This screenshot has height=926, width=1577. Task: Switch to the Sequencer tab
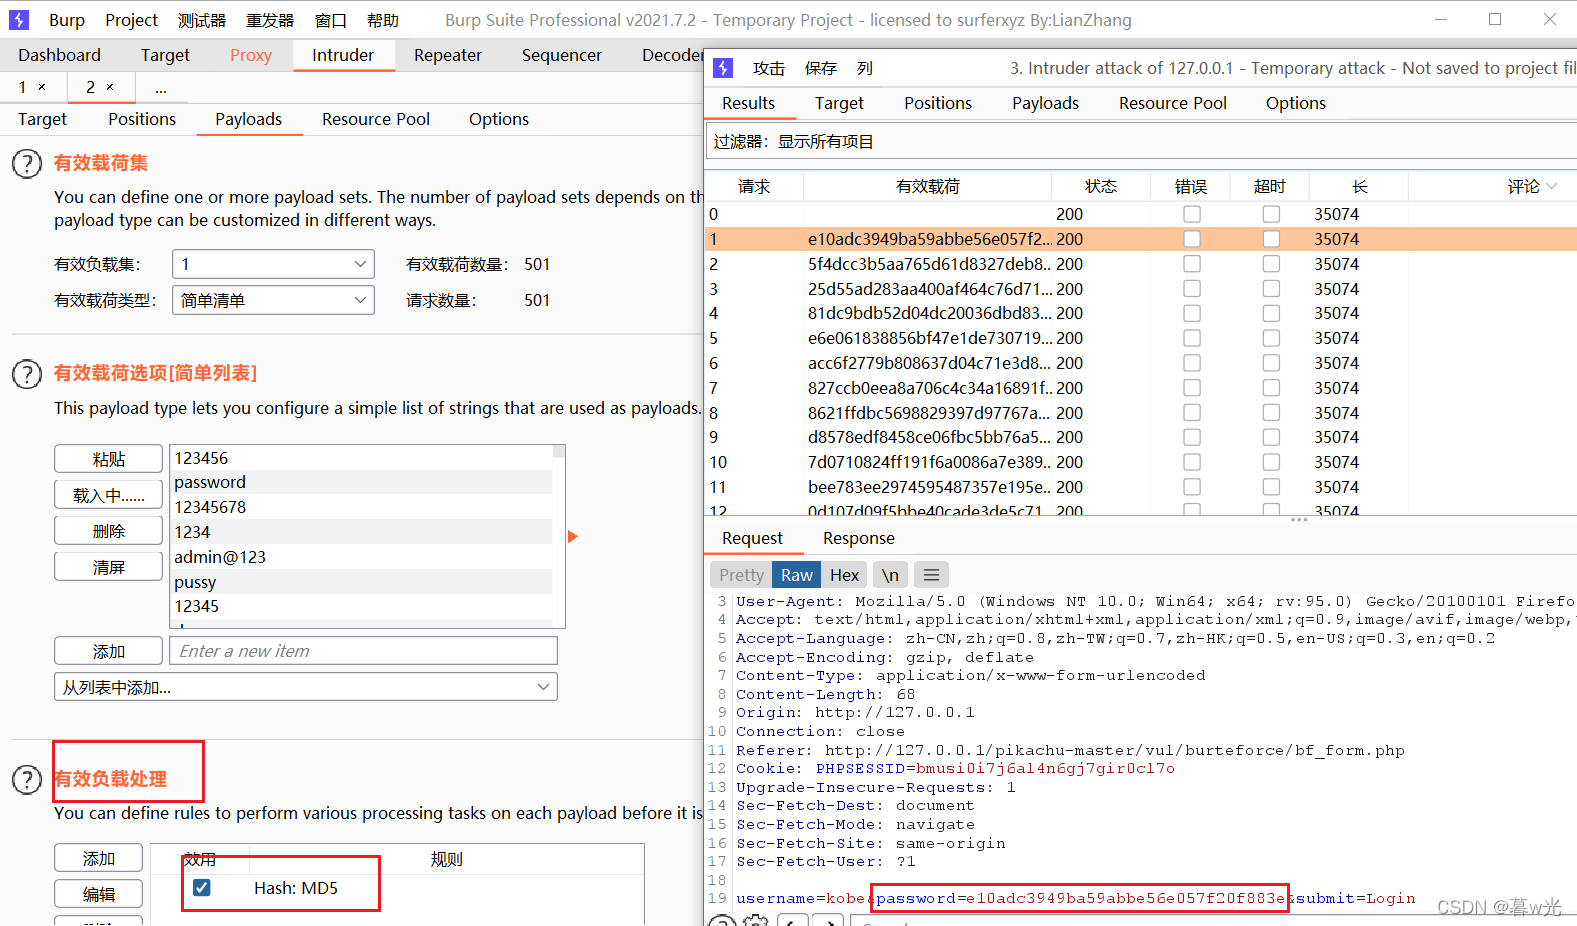pos(562,55)
